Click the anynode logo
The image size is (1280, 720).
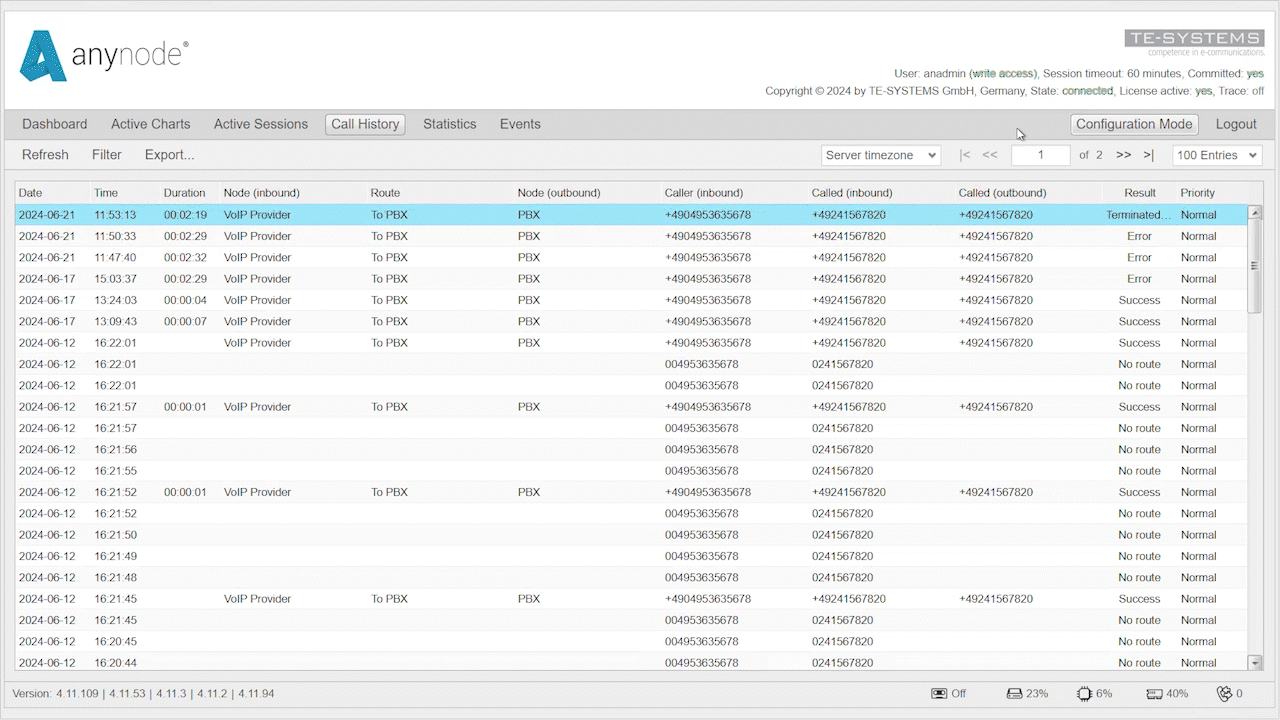[104, 56]
